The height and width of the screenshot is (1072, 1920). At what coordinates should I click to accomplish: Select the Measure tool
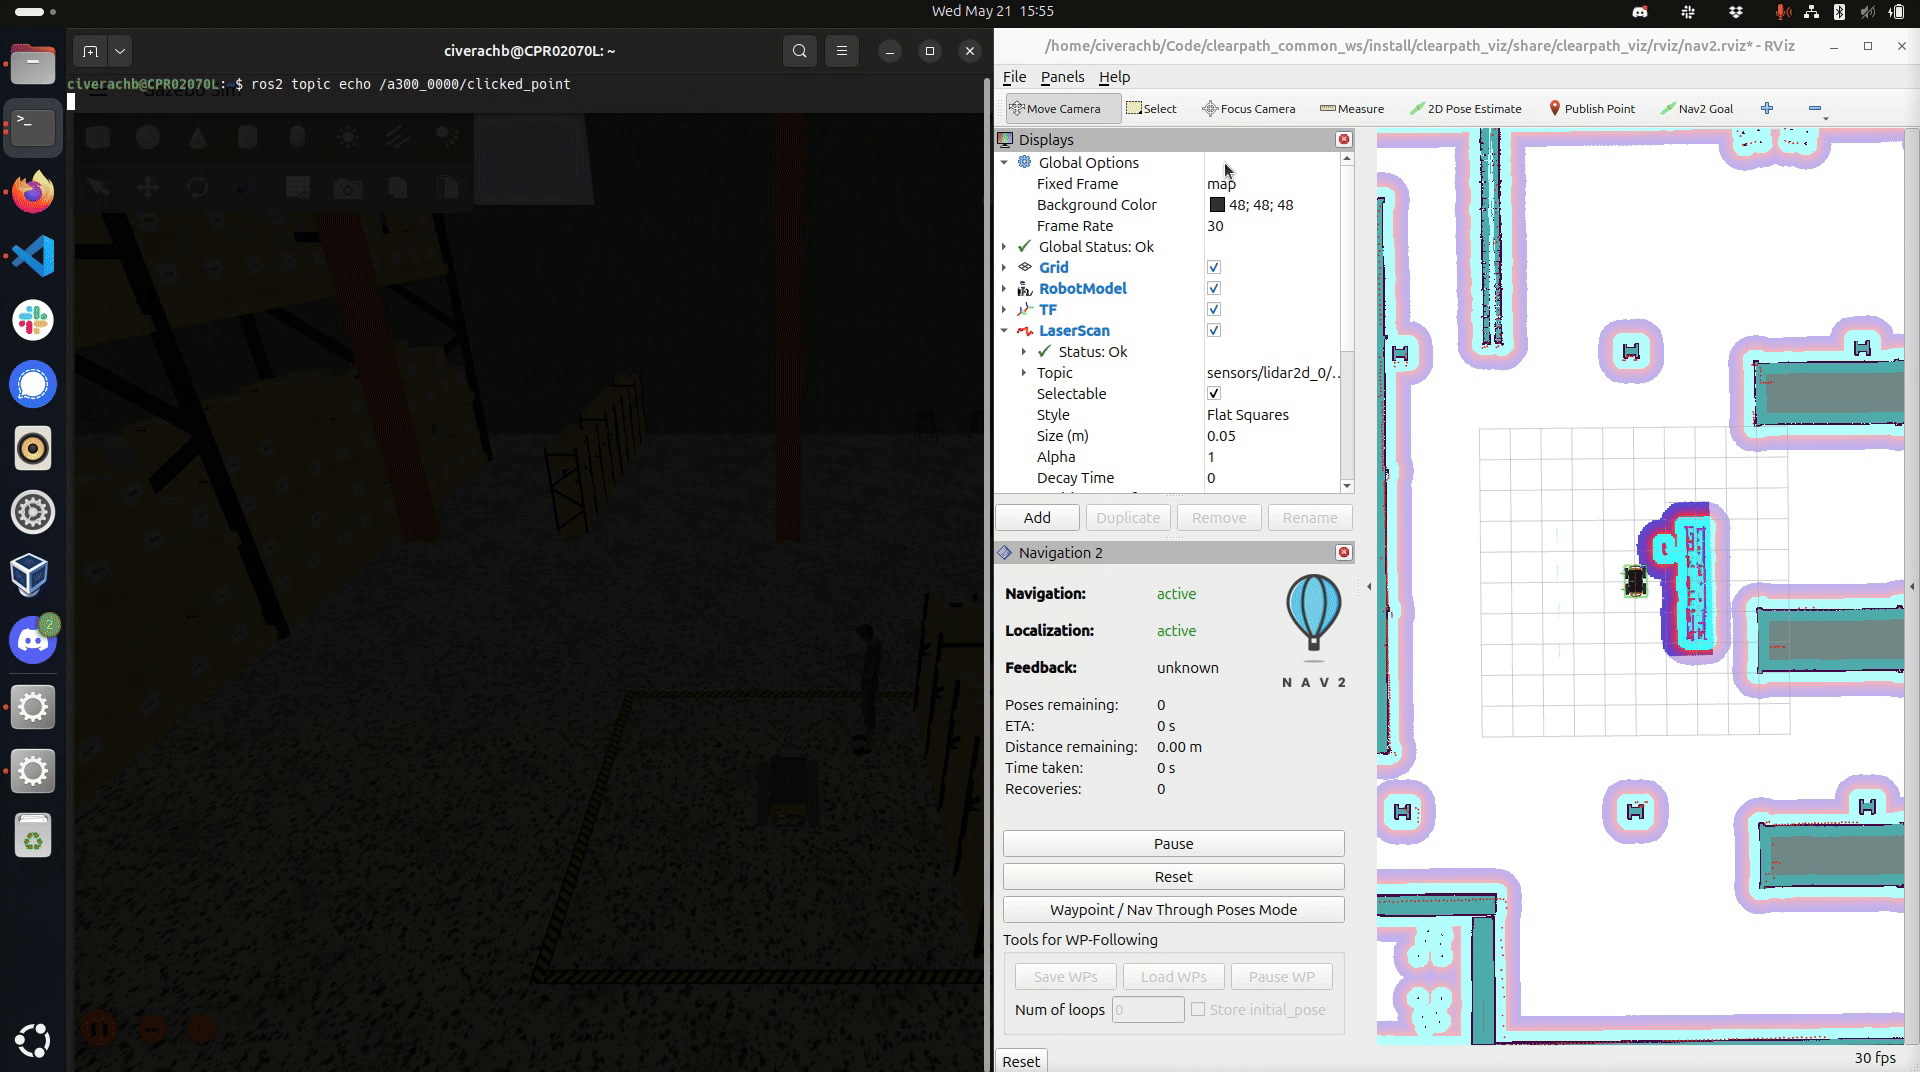coord(1351,108)
